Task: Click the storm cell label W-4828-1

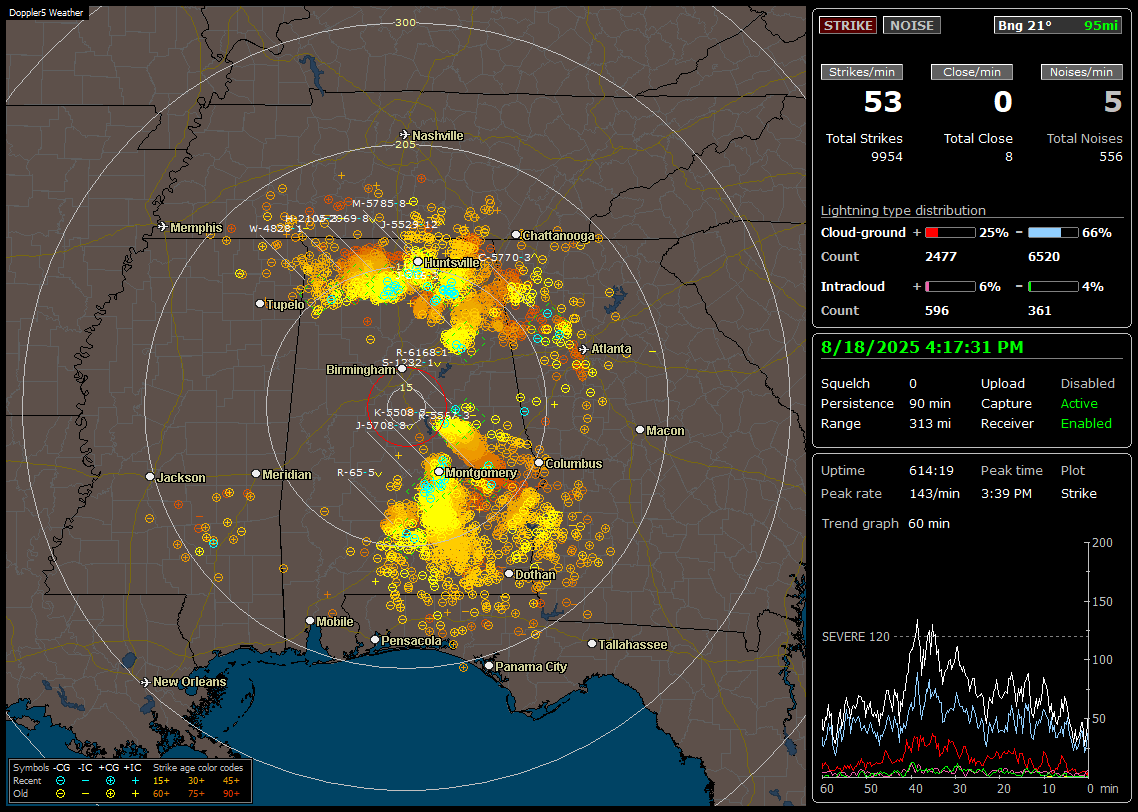Action: click(276, 228)
